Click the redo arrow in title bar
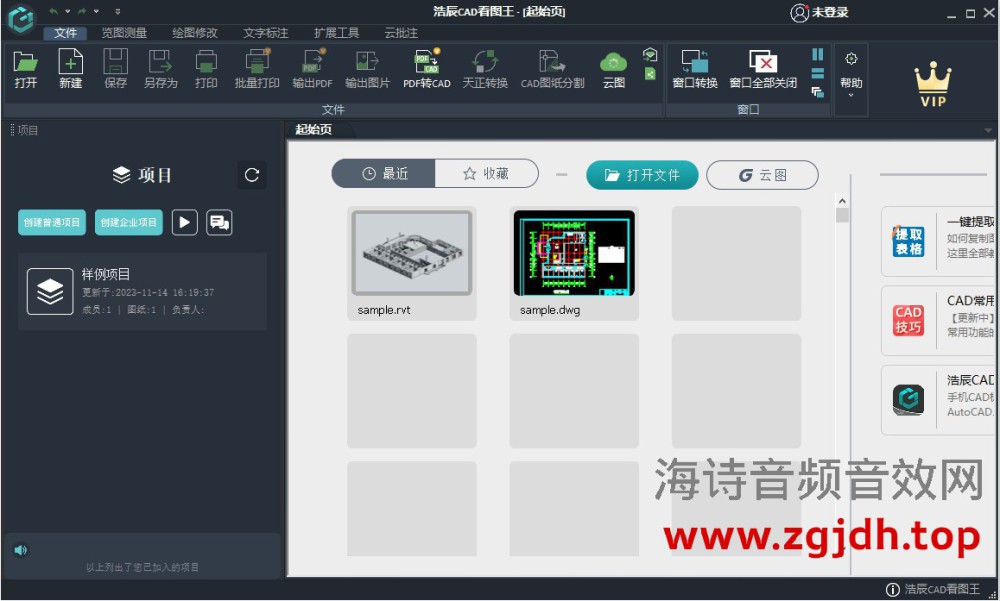Viewport: 1000px width, 601px height. pos(82,11)
